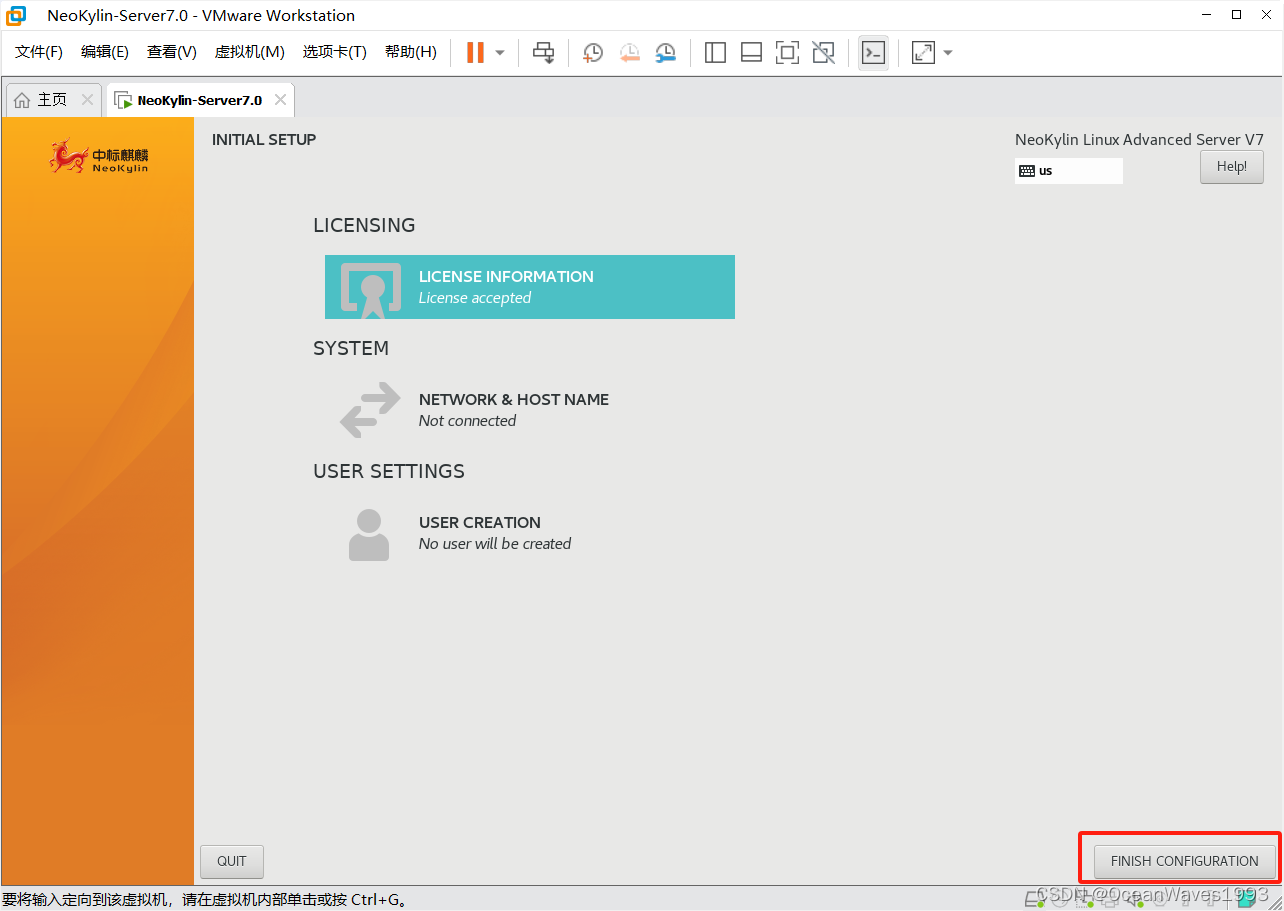Show or hide the library sidebar
This screenshot has width=1284, height=911.
pos(715,53)
